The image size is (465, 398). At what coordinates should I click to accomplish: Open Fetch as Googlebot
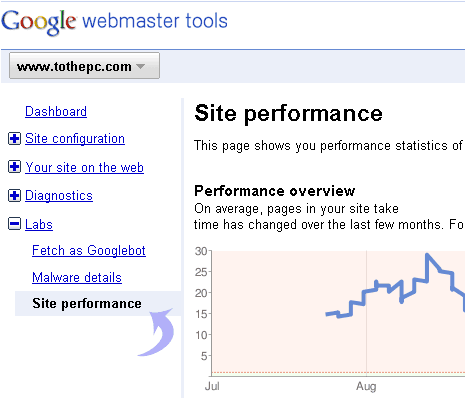tap(89, 250)
